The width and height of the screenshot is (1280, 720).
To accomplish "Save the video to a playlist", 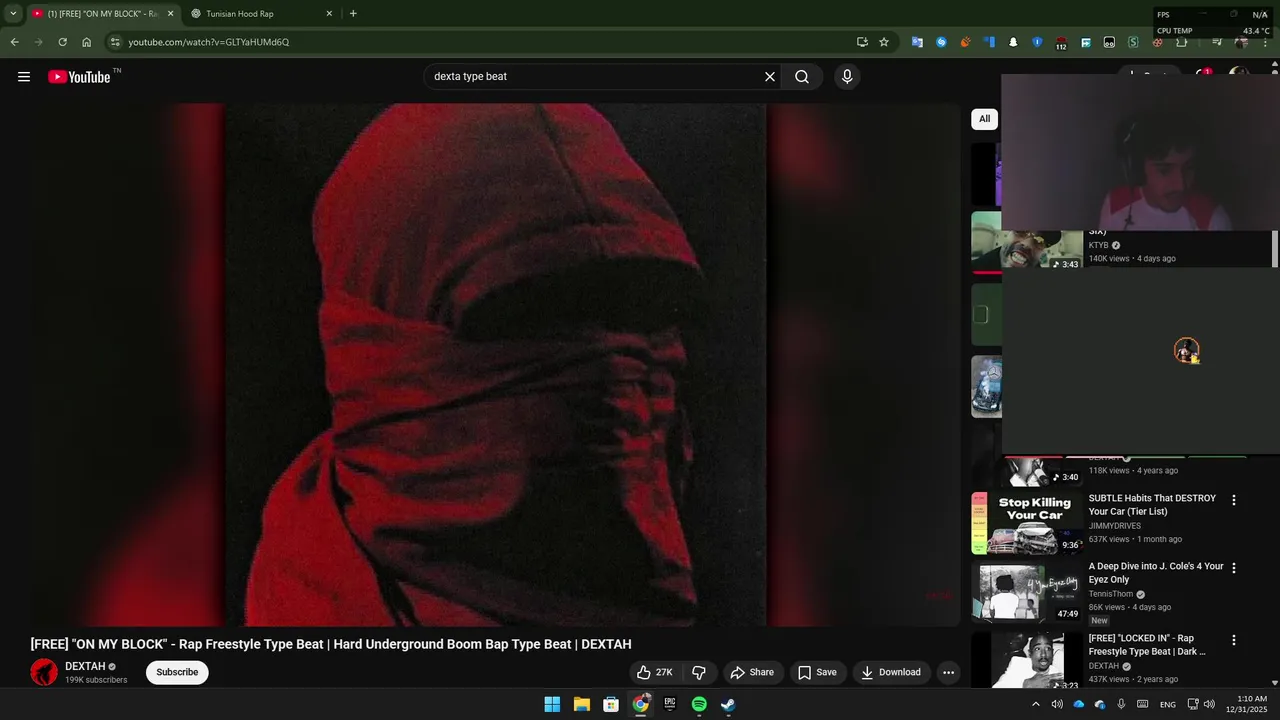I will pyautogui.click(x=817, y=672).
